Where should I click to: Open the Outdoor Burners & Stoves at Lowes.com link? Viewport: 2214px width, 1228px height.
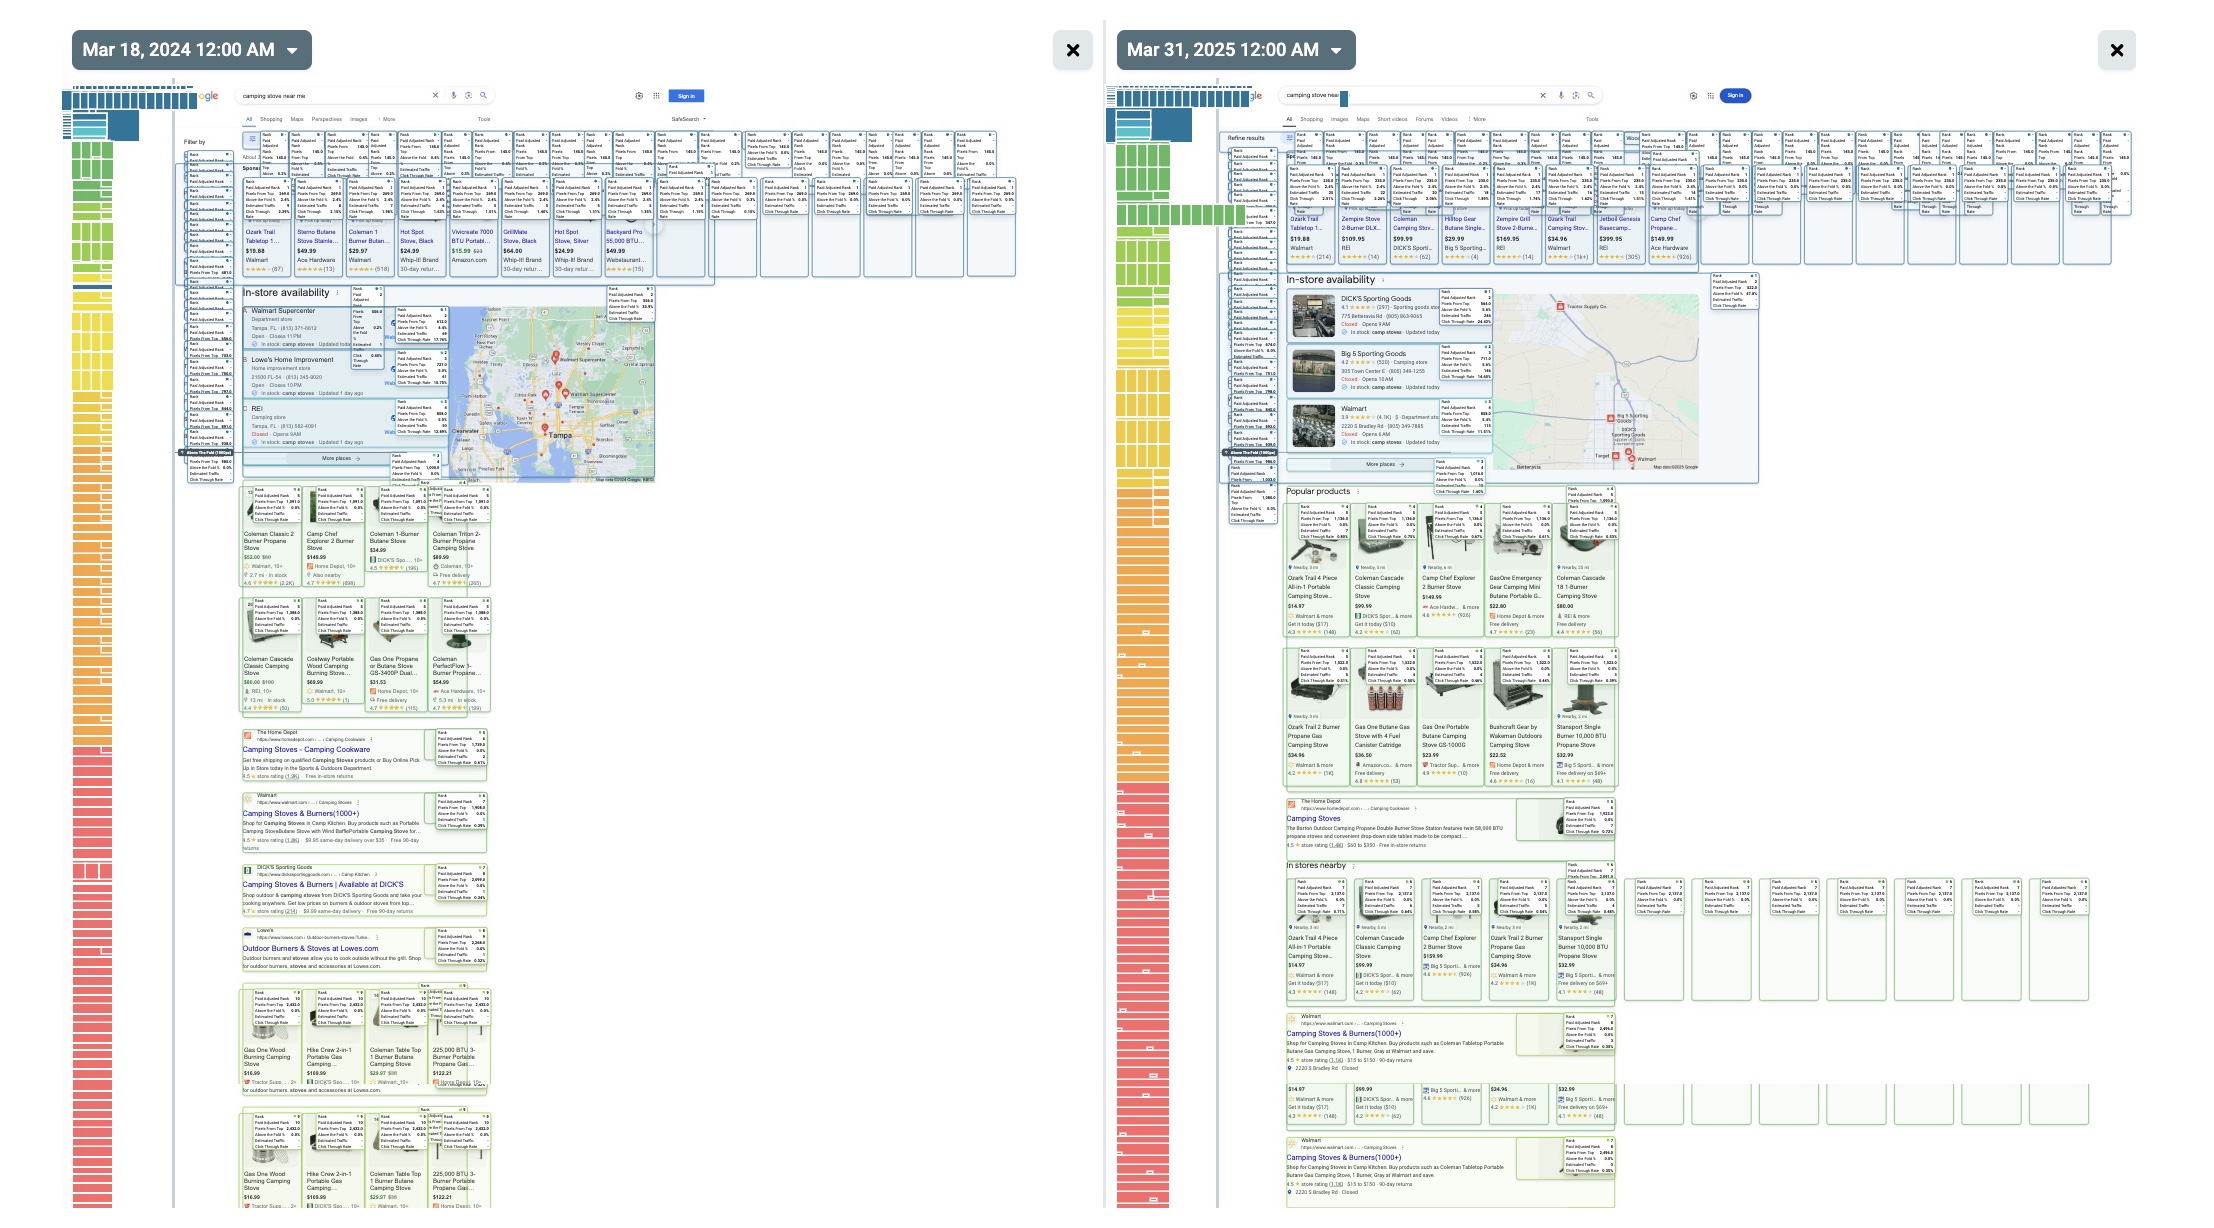pos(310,949)
